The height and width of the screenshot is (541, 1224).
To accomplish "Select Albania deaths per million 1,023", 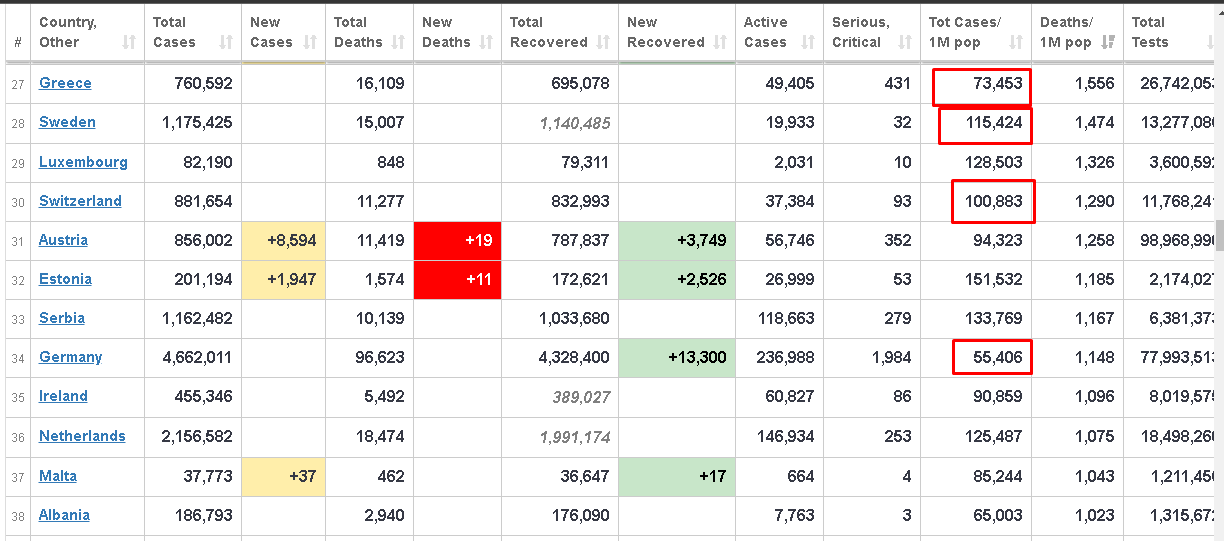I will coord(1094,515).
